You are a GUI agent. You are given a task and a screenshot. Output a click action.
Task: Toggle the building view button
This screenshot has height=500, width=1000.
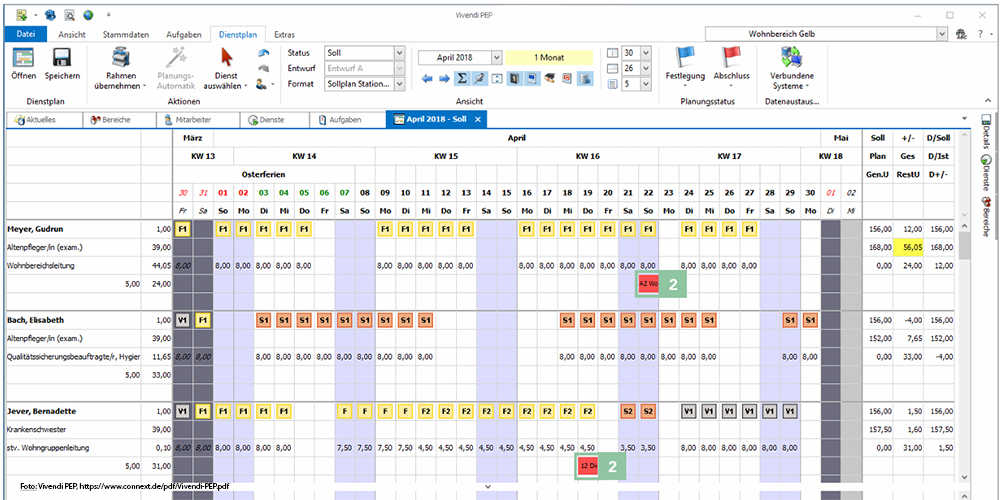585,78
